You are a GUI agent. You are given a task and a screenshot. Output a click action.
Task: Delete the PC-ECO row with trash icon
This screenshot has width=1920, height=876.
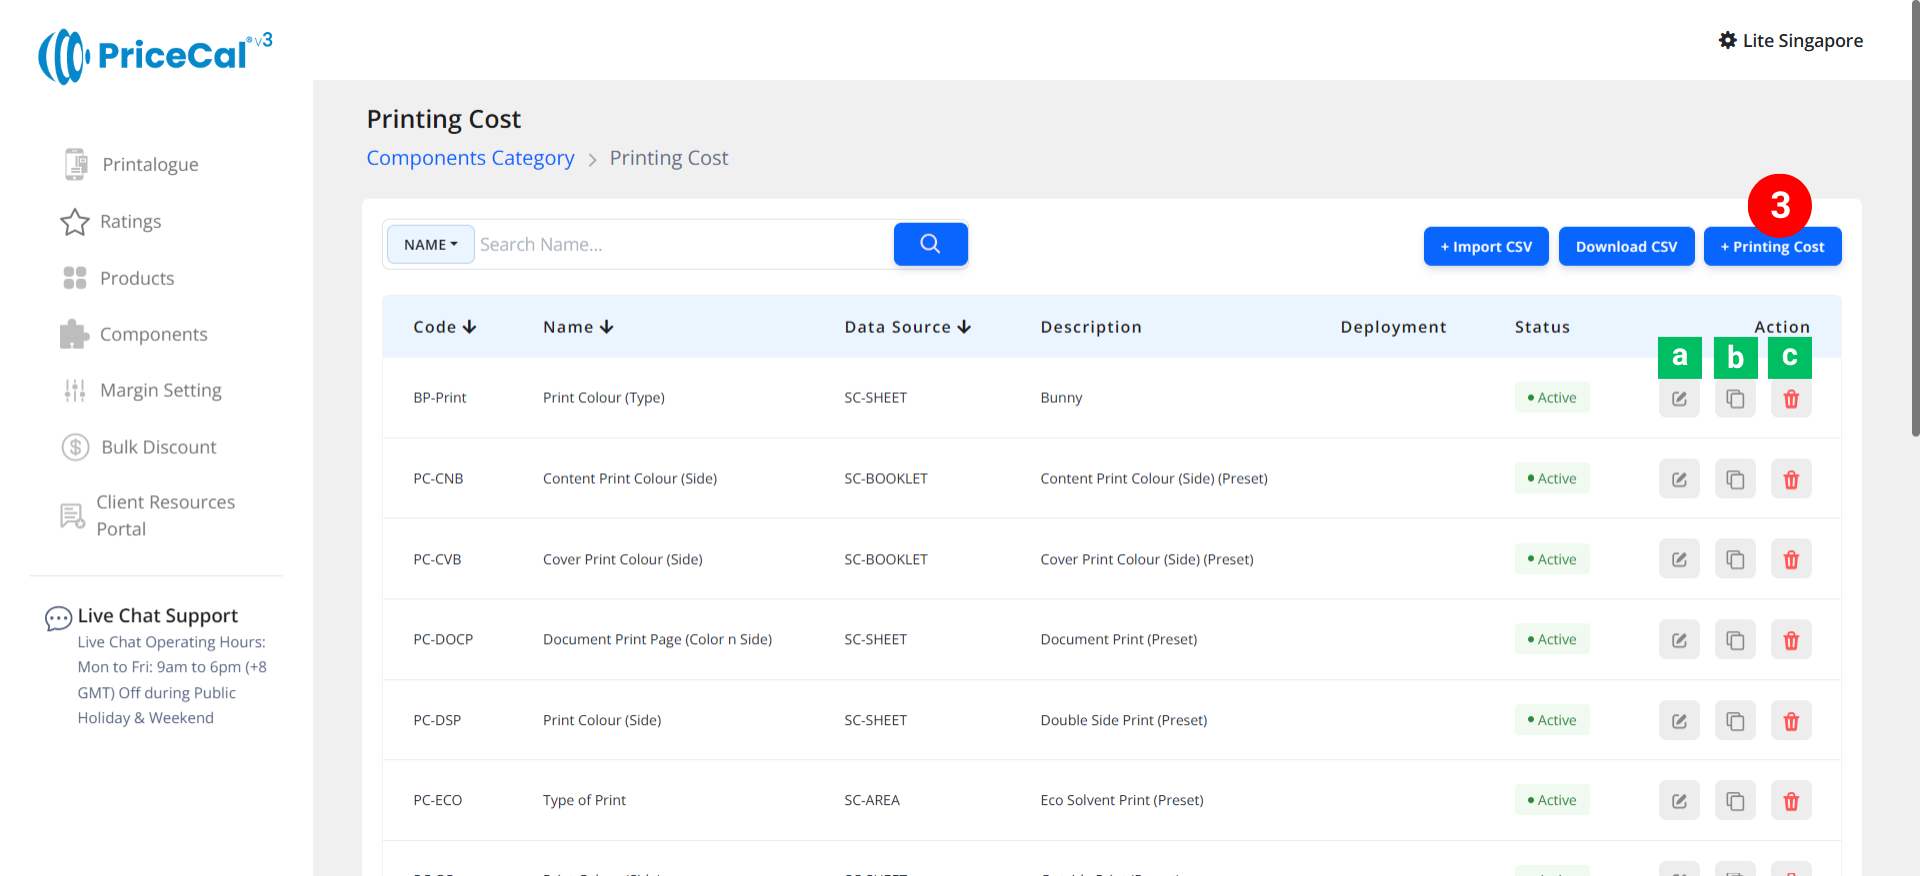1791,801
